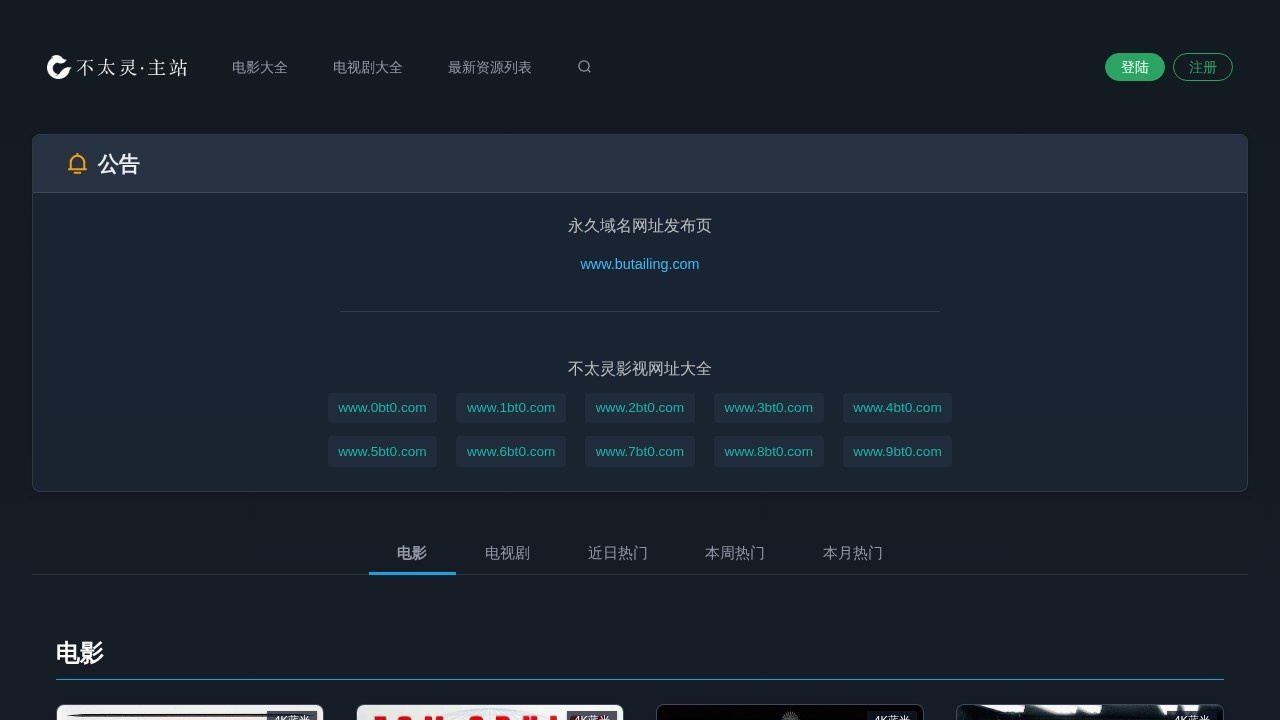Image resolution: width=1280 pixels, height=720 pixels.
Task: Open the www.butailing.com link
Action: [x=640, y=264]
